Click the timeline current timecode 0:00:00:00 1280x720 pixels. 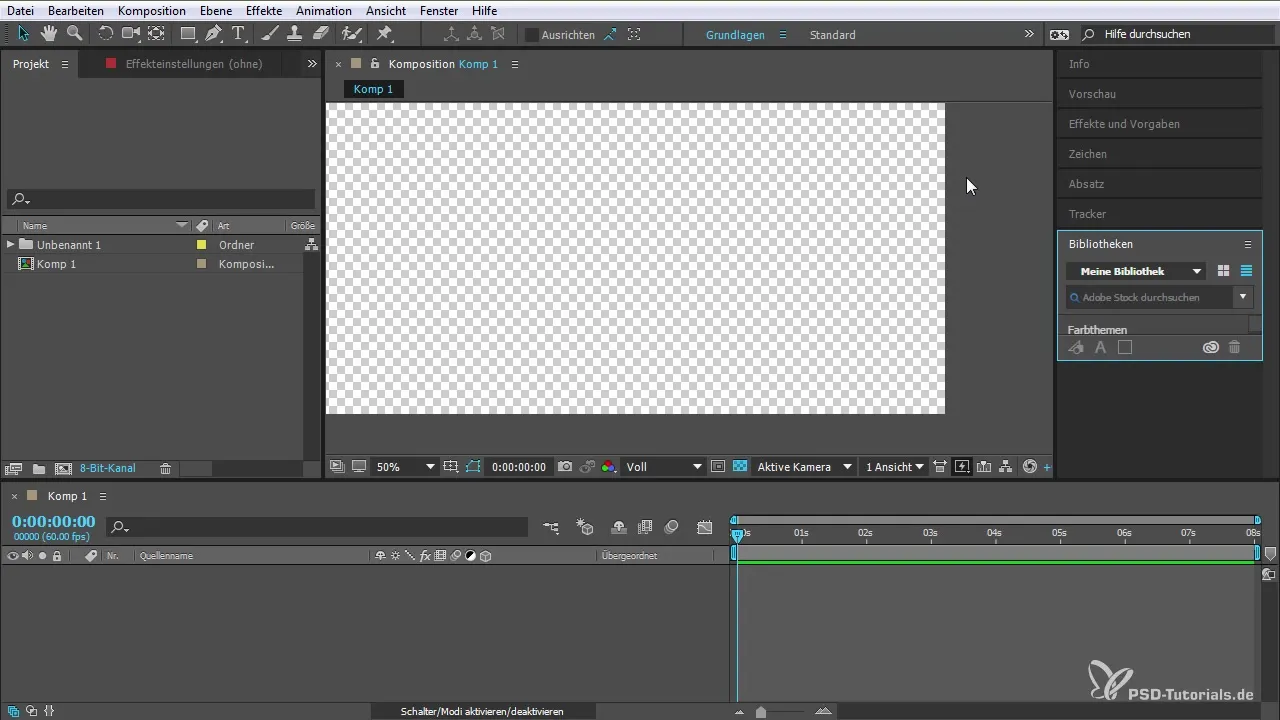(54, 522)
